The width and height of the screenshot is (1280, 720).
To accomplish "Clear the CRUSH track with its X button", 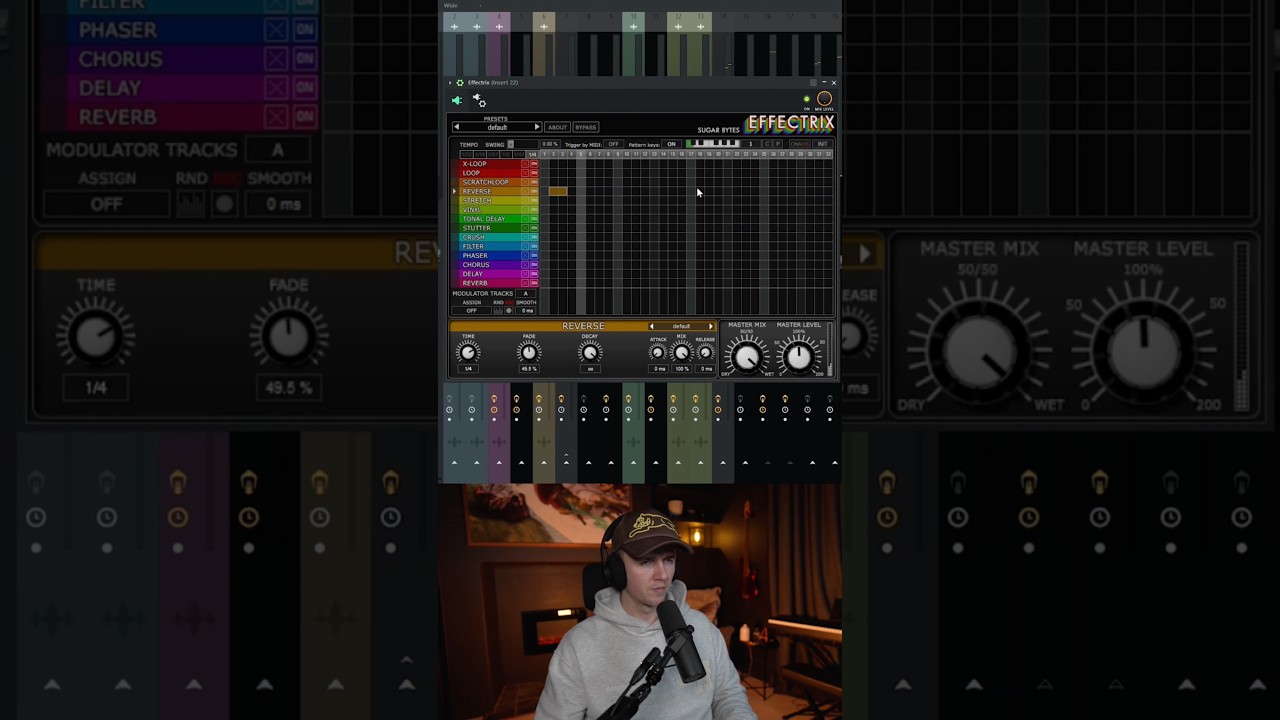I will coord(526,237).
